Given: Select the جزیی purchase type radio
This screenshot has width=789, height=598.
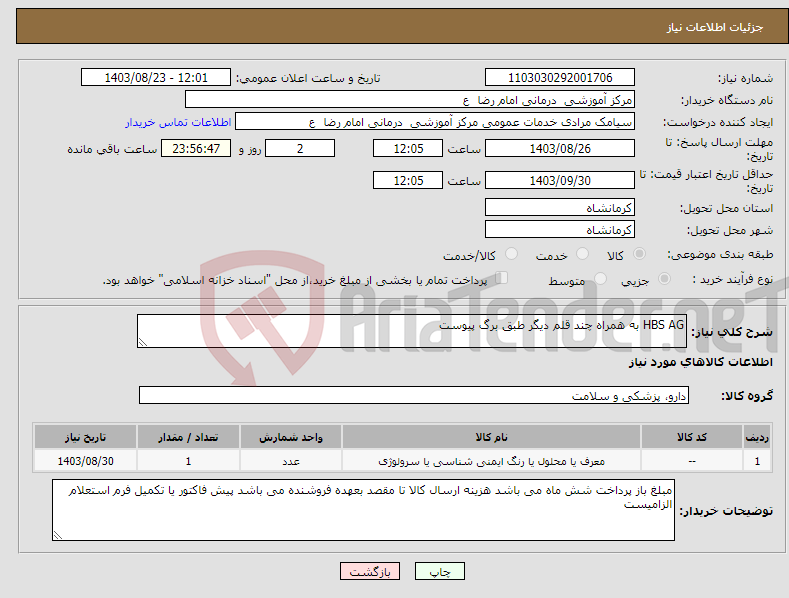Looking at the screenshot, I should point(664,279).
